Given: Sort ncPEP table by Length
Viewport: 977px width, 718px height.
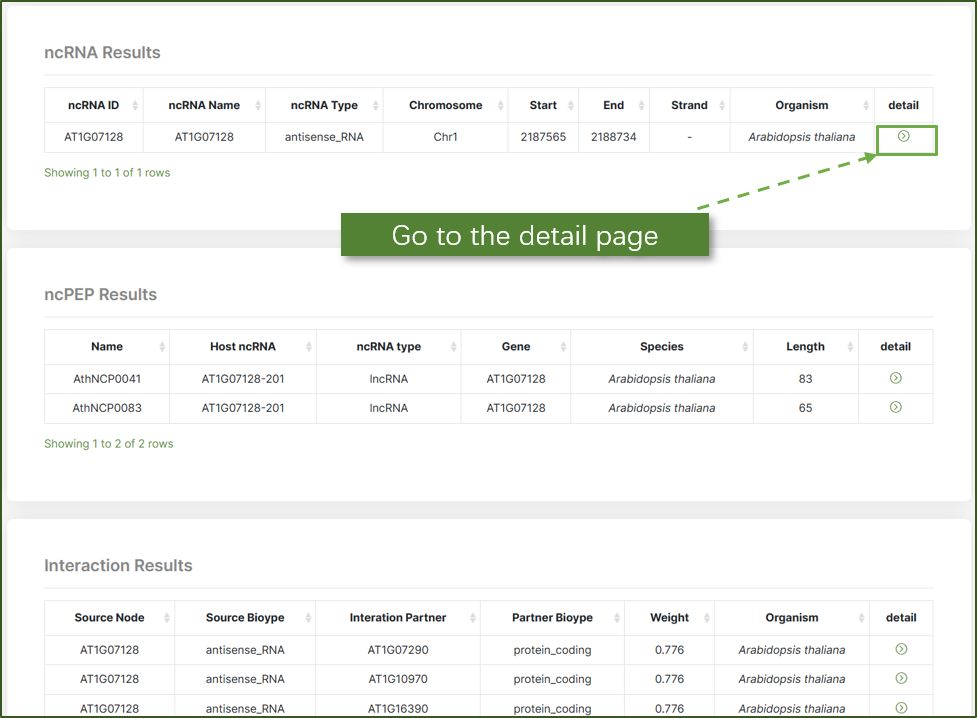Looking at the screenshot, I should 805,347.
